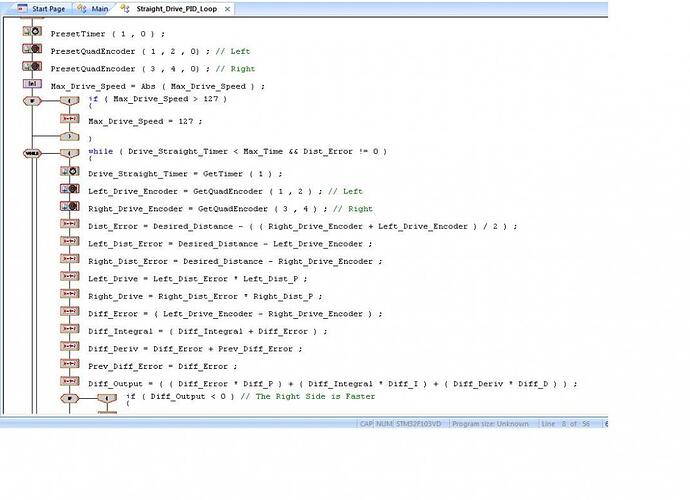The height and width of the screenshot is (500, 690).
Task: Switch to the Start Page tab
Action: pyautogui.click(x=41, y=8)
